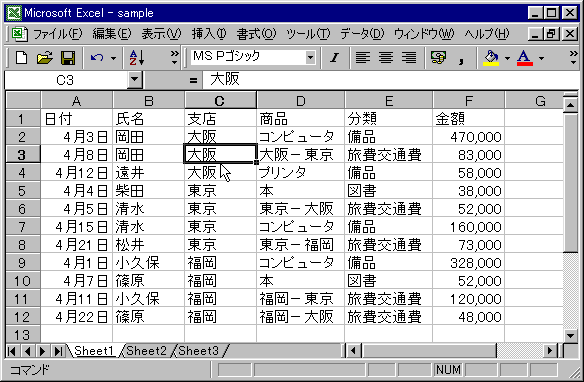The width and height of the screenshot is (584, 382).
Task: Click cell F2 containing 470,000
Action: point(469,137)
